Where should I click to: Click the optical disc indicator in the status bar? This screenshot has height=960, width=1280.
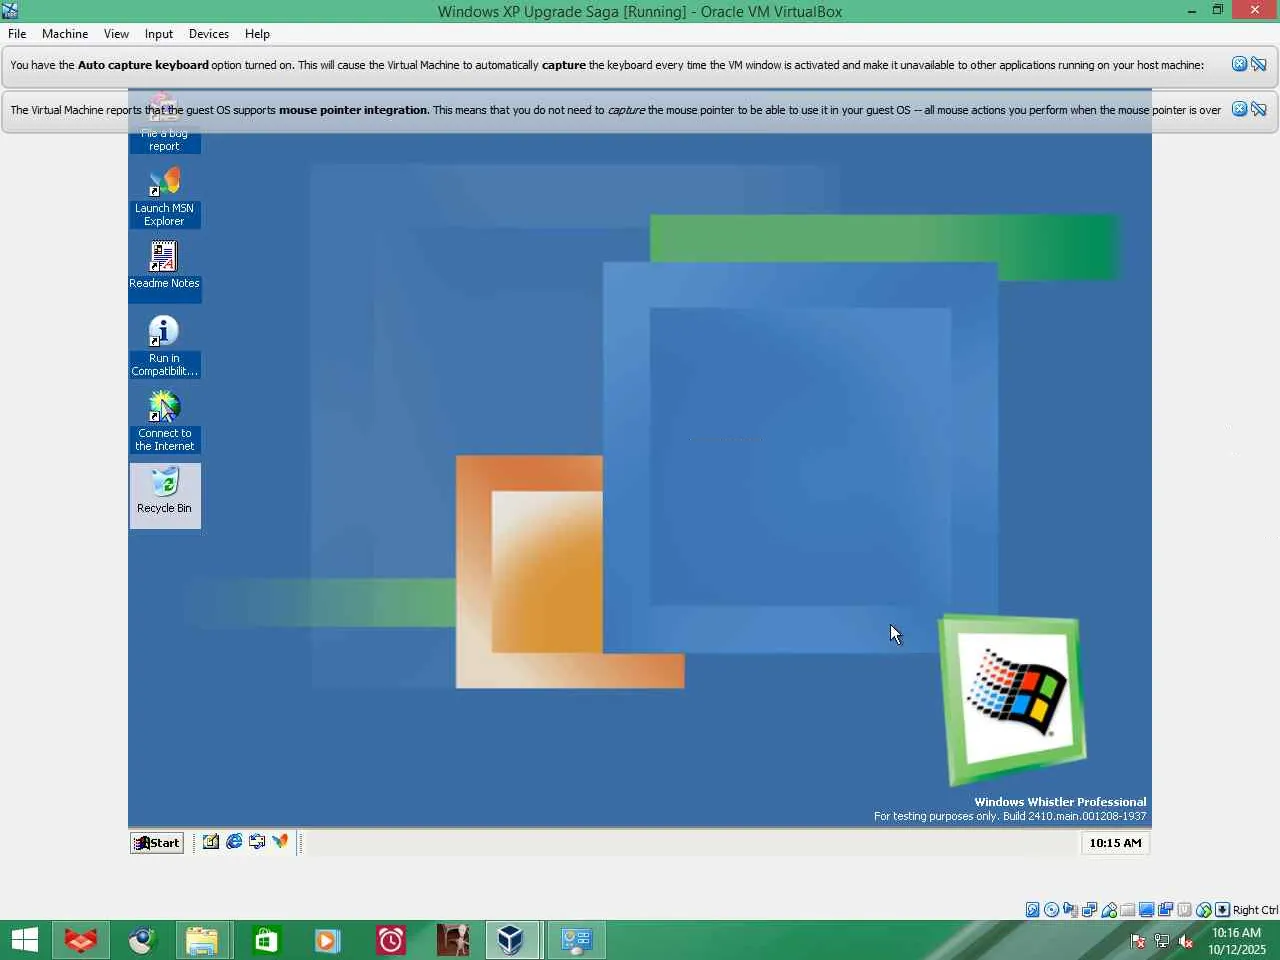point(1052,910)
